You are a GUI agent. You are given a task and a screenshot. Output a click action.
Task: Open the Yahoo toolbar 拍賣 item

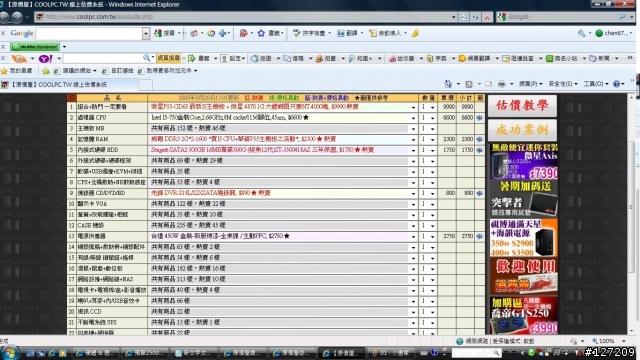click(x=326, y=59)
